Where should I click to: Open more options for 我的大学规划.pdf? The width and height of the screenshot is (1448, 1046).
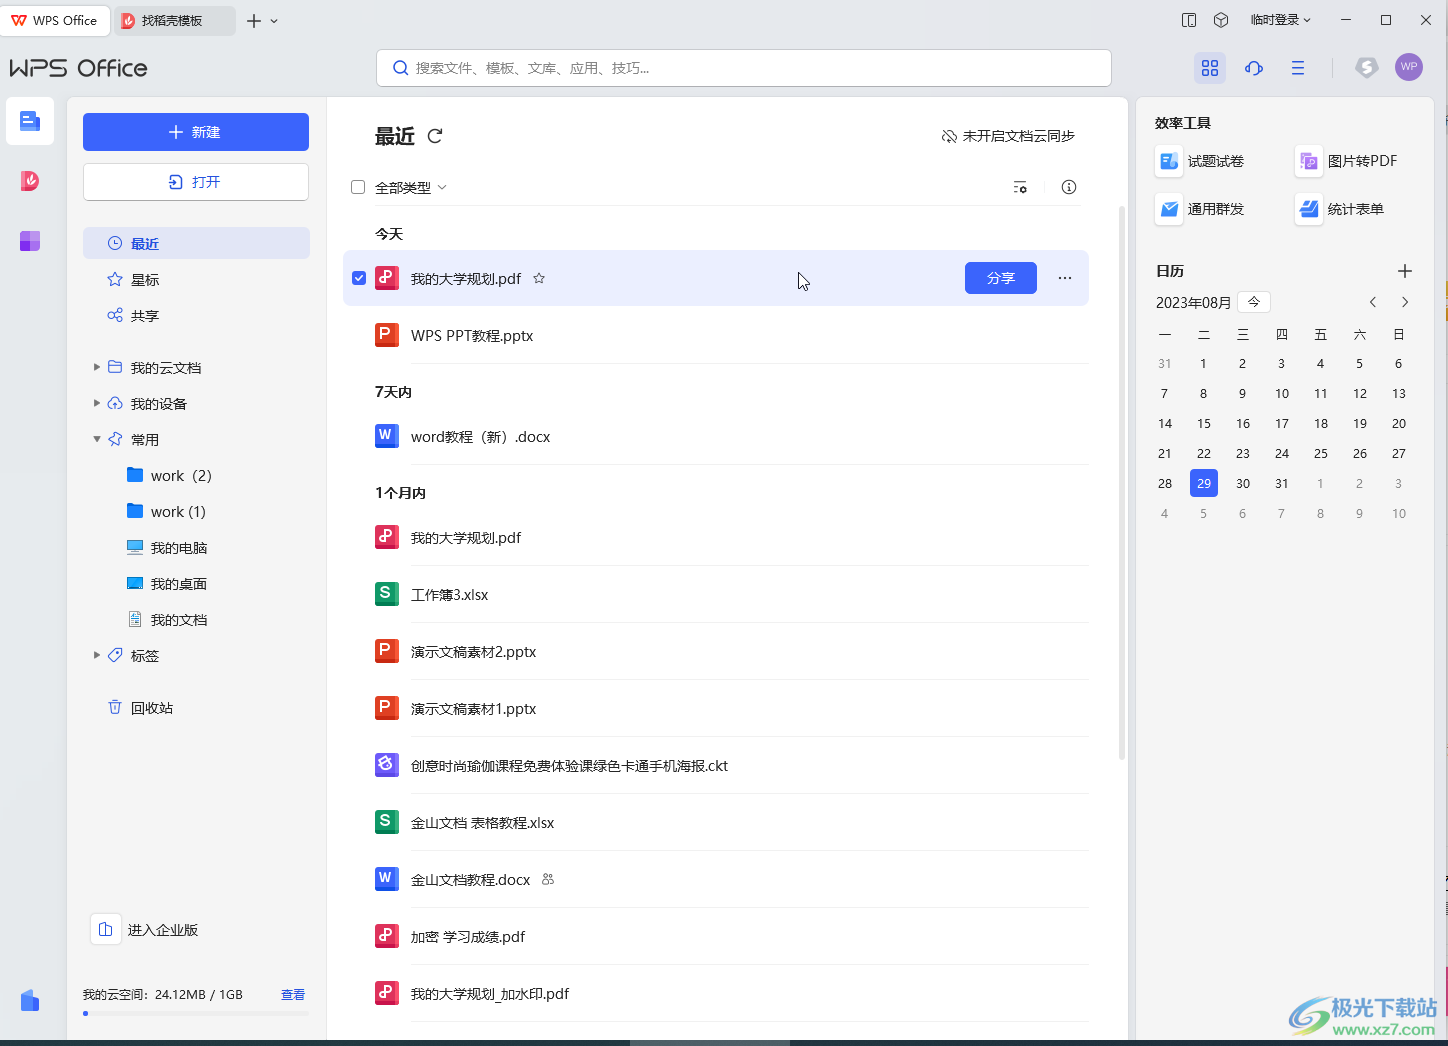[1065, 278]
